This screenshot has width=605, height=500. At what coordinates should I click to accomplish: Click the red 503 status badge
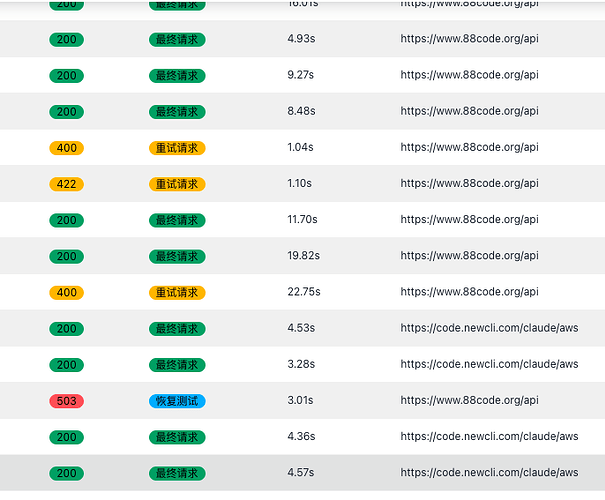click(66, 401)
